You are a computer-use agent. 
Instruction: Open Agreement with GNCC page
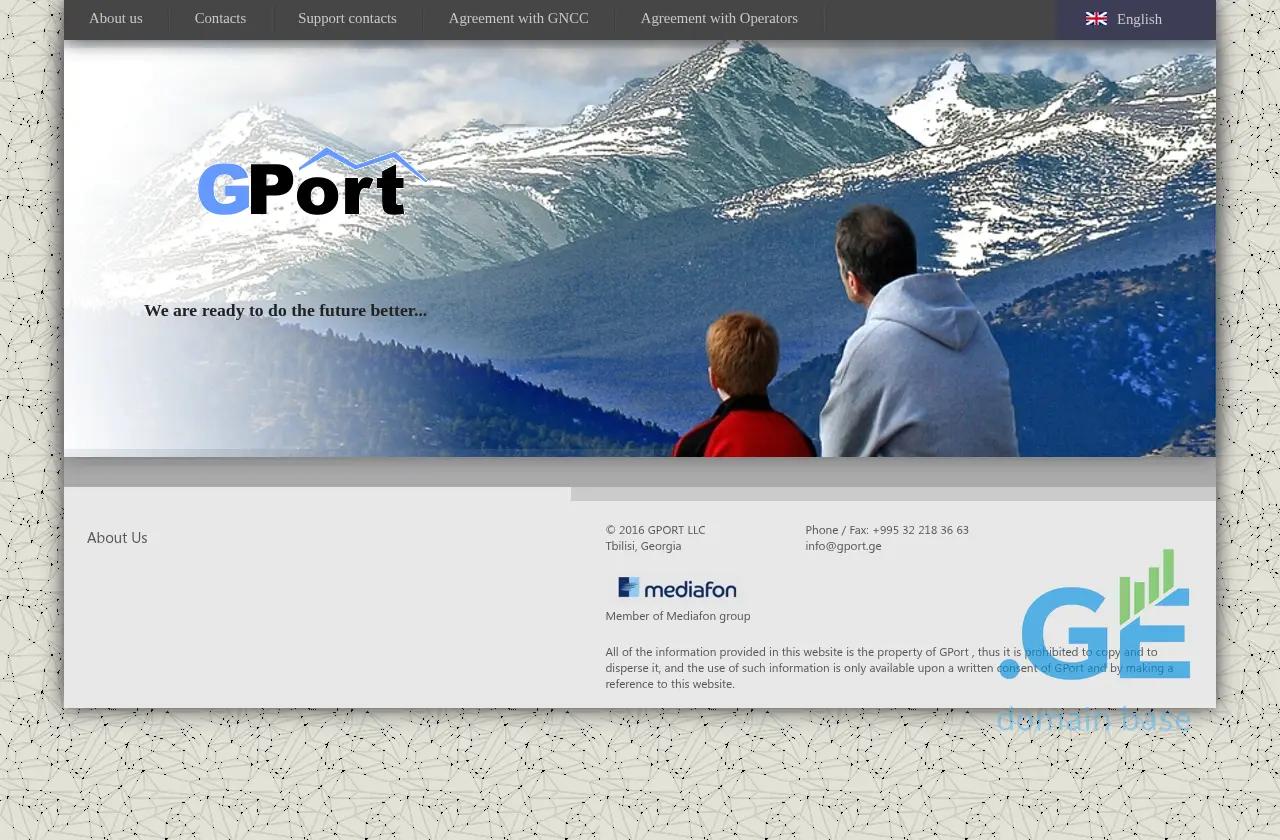pos(518,18)
